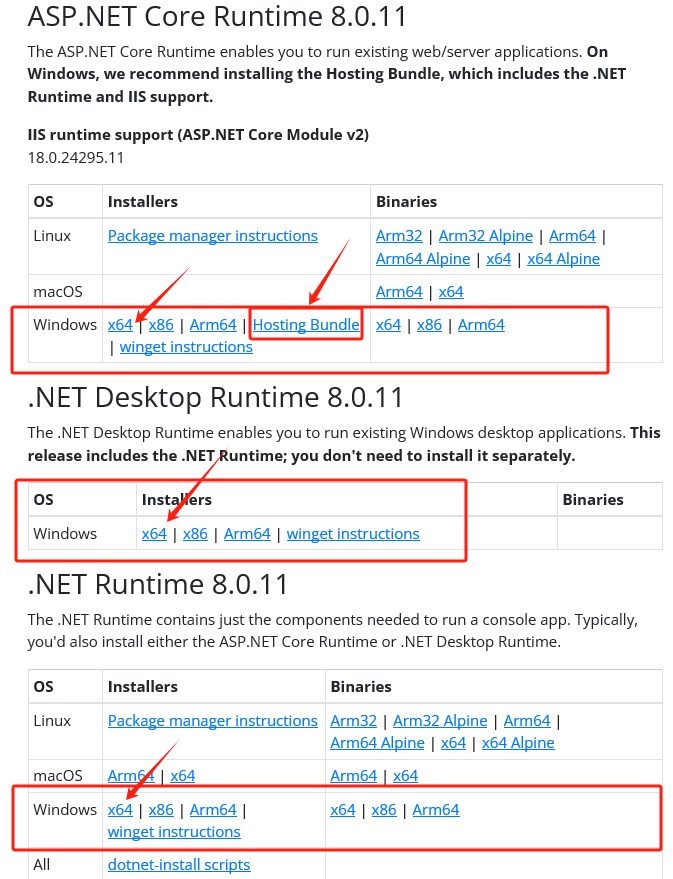This screenshot has width=673, height=879.
Task: Download .NET Runtime Linux Arm64 Alpine binary
Action: pyautogui.click(x=378, y=743)
